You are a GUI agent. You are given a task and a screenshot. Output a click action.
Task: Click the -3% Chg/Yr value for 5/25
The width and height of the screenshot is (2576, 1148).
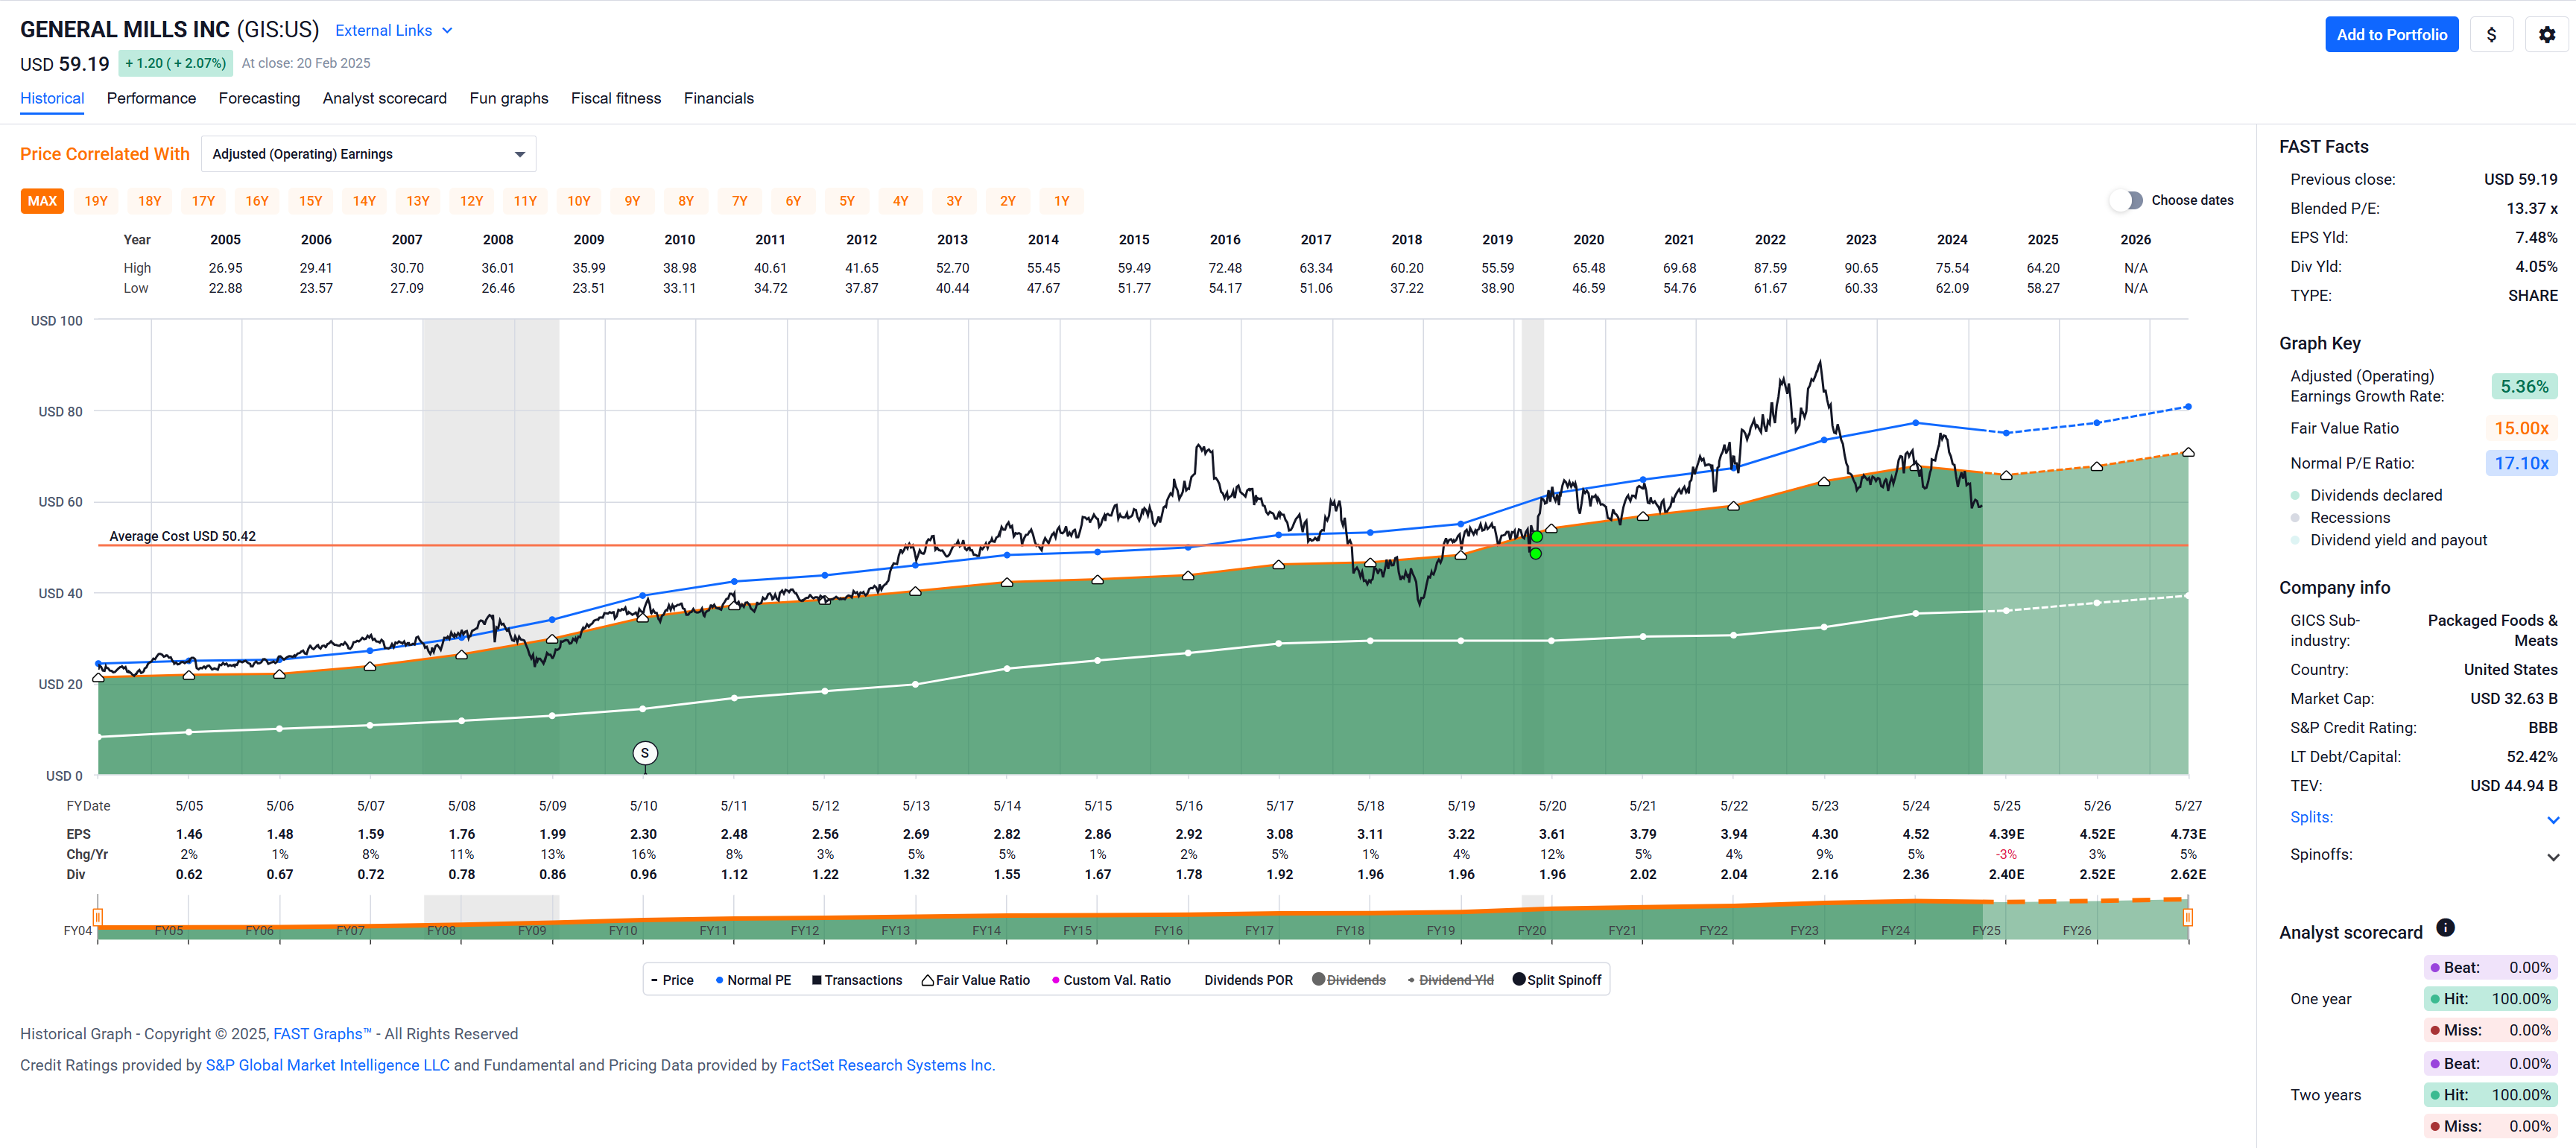pyautogui.click(x=2006, y=854)
